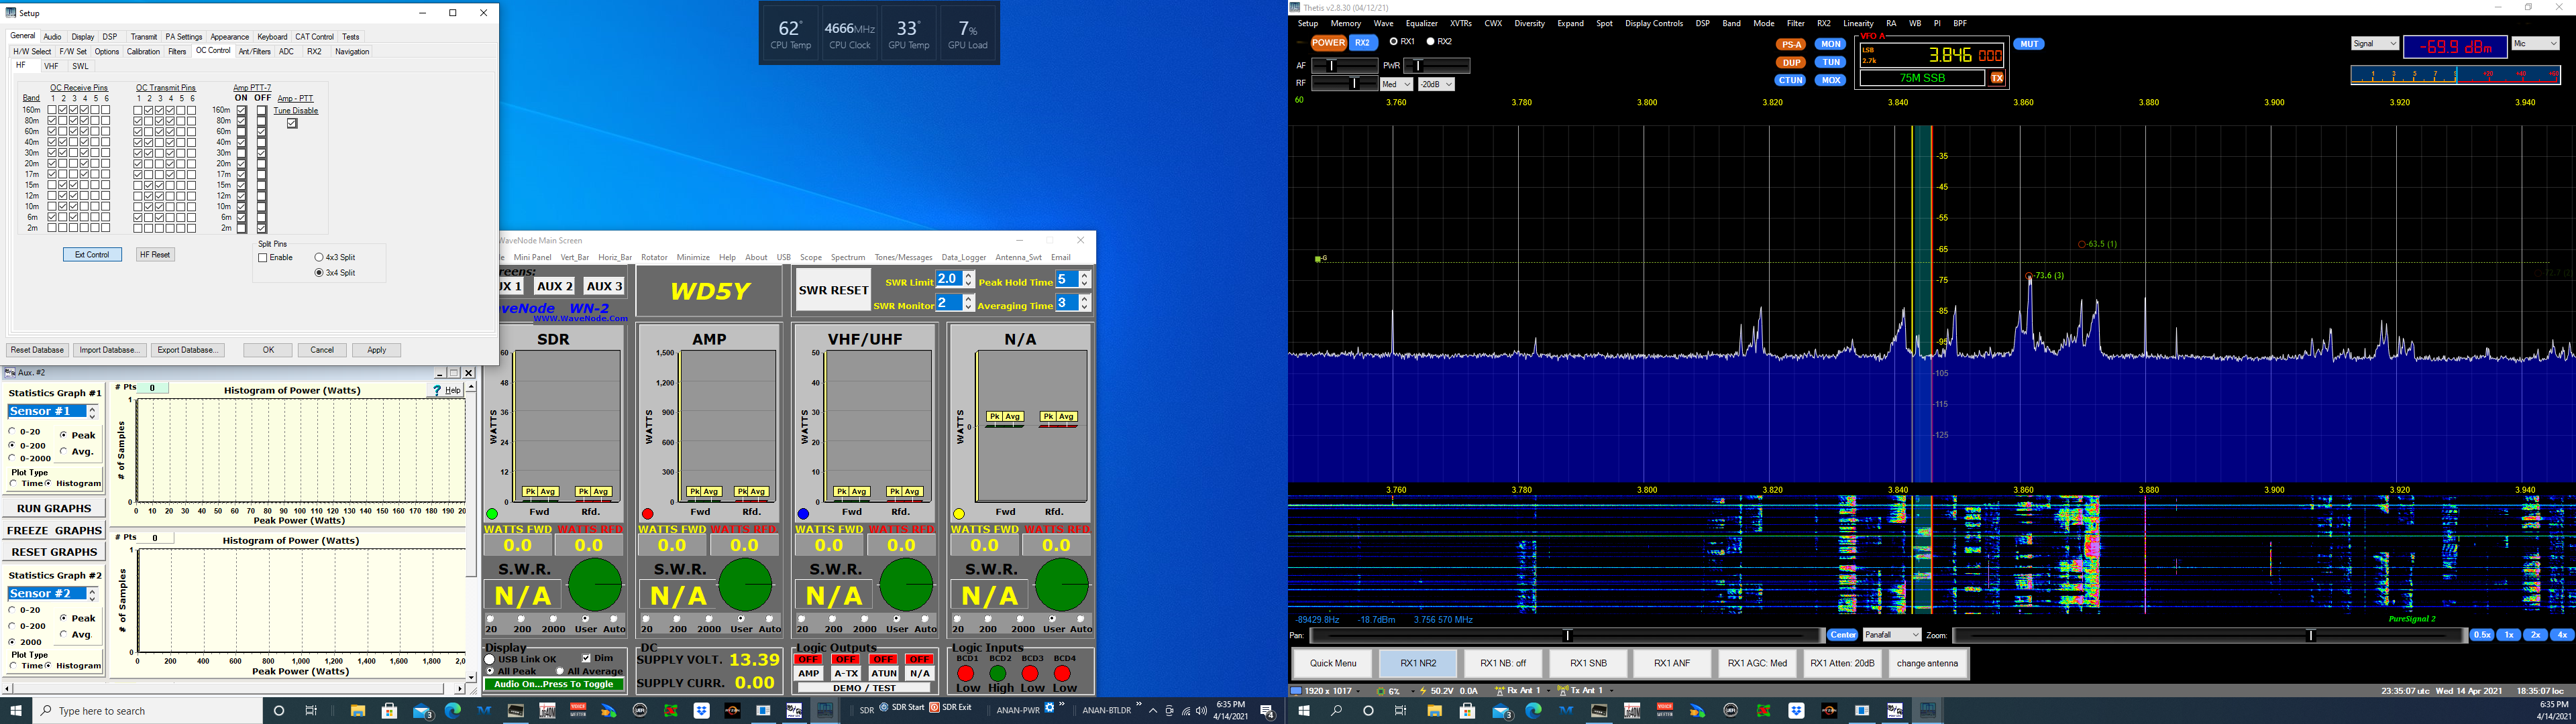Open Equalizer menu in Thetis
This screenshot has height=724, width=2576.
pyautogui.click(x=1421, y=23)
